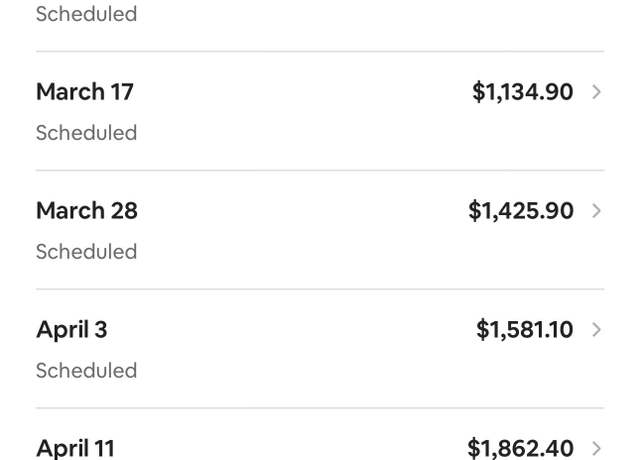Open the April 3 scheduled payout row
This screenshot has height=460, width=640.
[320, 349]
